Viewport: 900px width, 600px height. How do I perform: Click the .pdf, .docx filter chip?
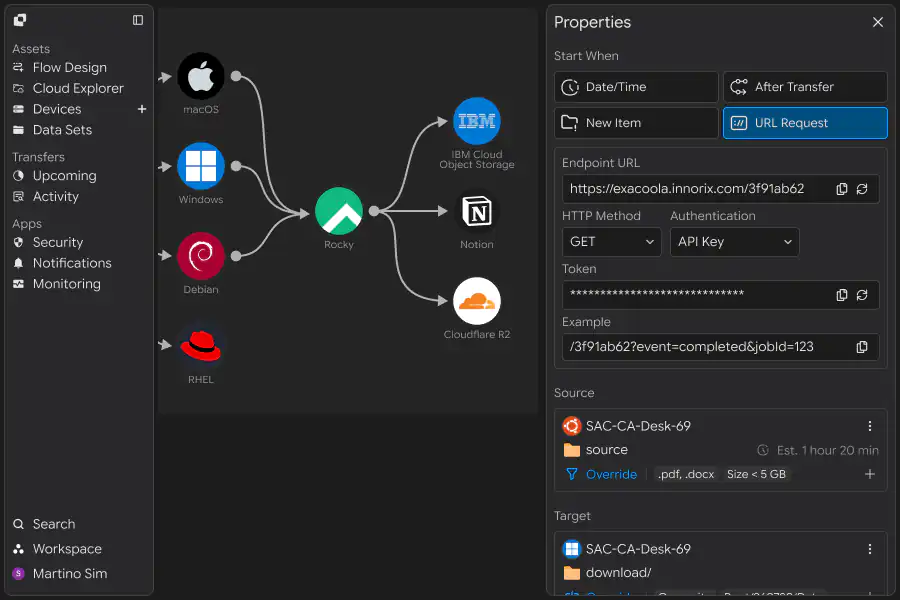tap(686, 474)
